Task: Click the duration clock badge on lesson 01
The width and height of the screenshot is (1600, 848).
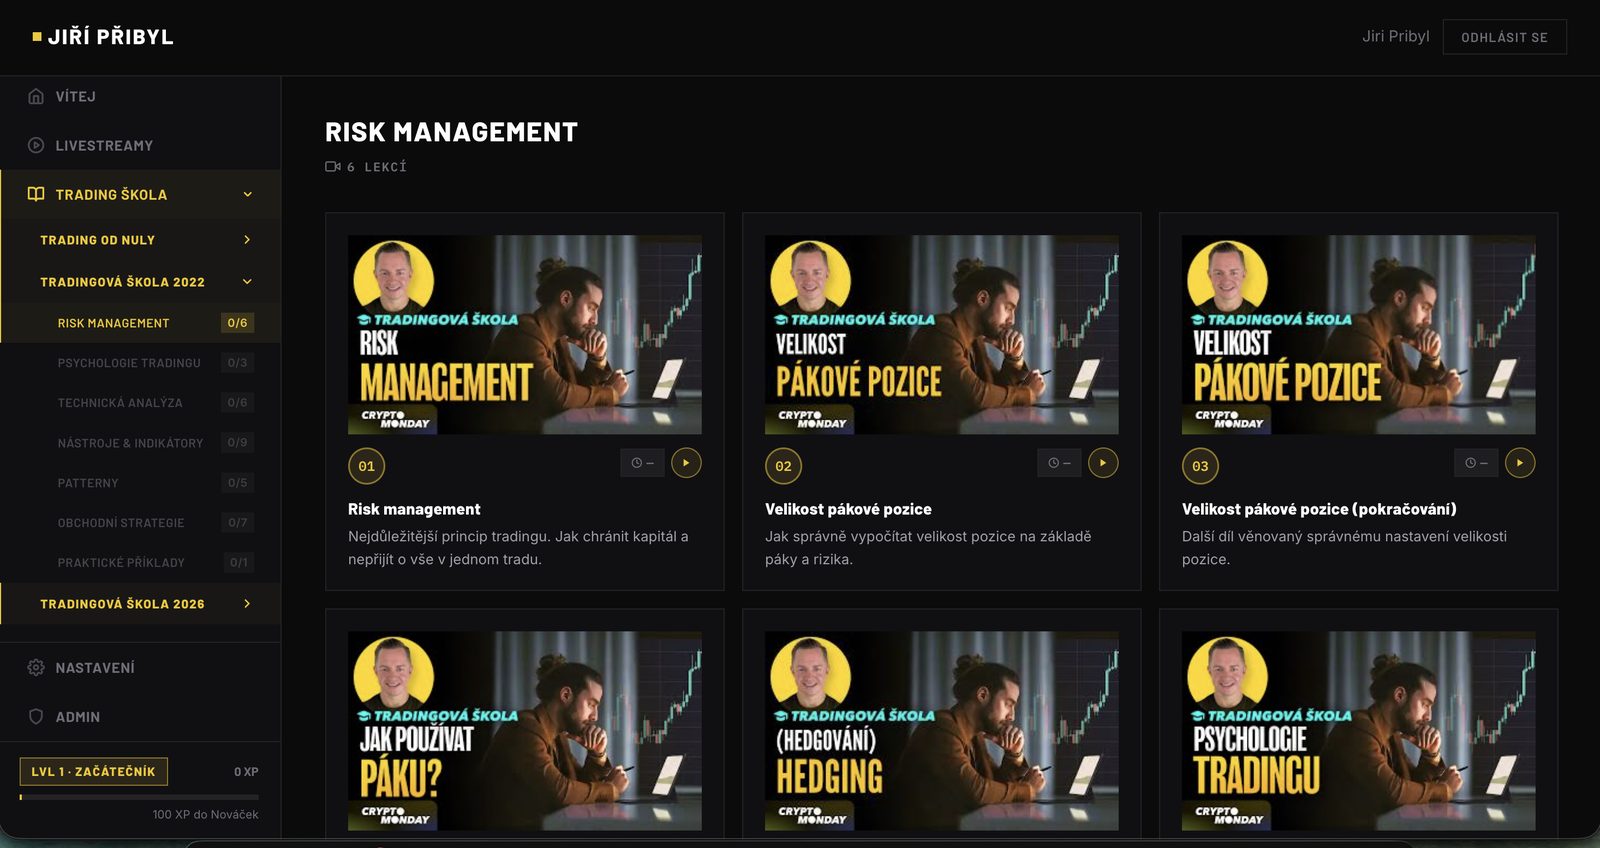Action: point(642,463)
